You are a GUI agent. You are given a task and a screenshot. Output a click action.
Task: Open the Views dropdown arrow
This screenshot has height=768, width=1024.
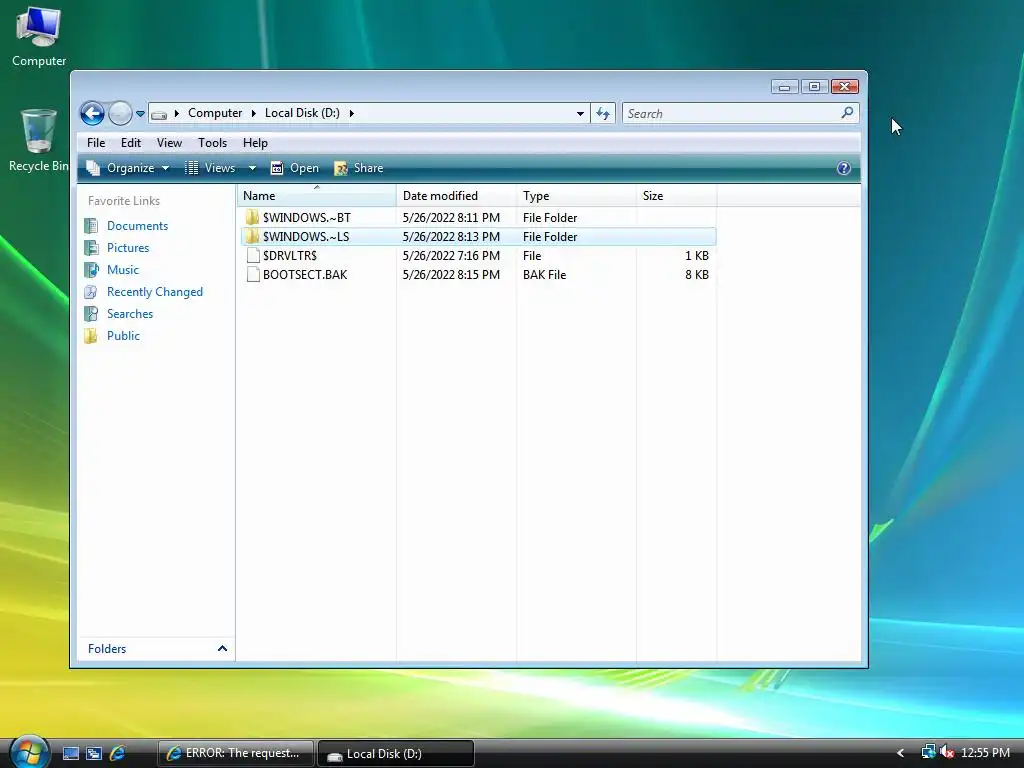pyautogui.click(x=252, y=168)
